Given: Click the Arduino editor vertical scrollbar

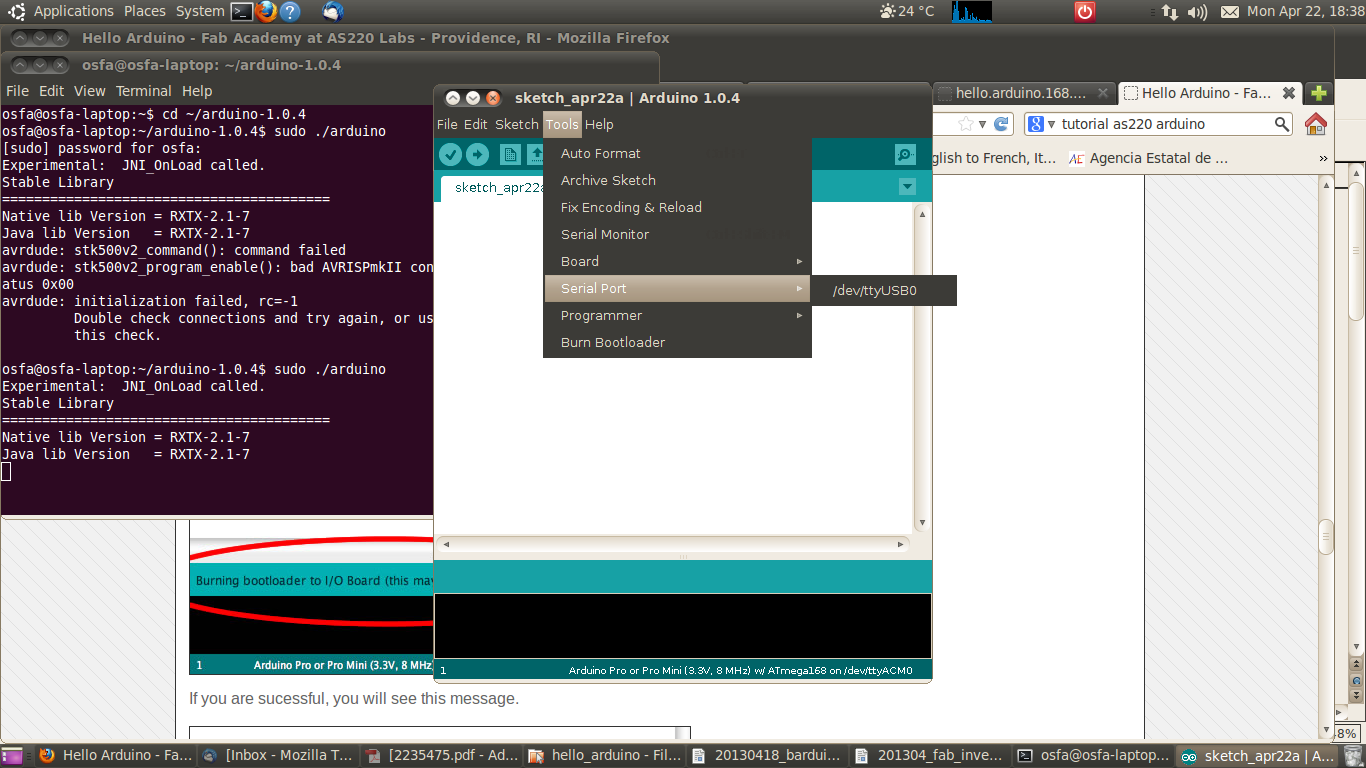Looking at the screenshot, I should 922,368.
